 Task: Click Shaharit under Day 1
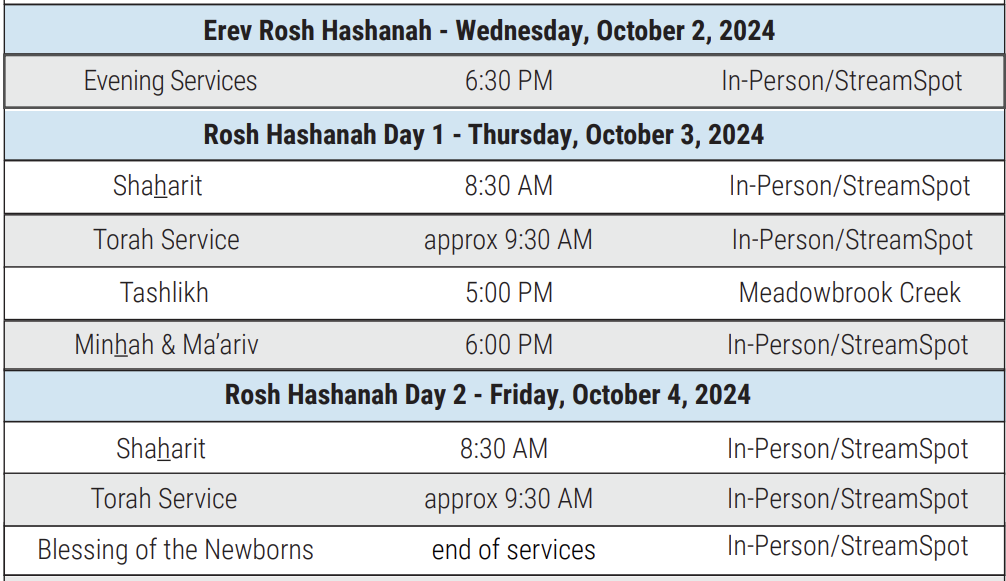click(158, 186)
